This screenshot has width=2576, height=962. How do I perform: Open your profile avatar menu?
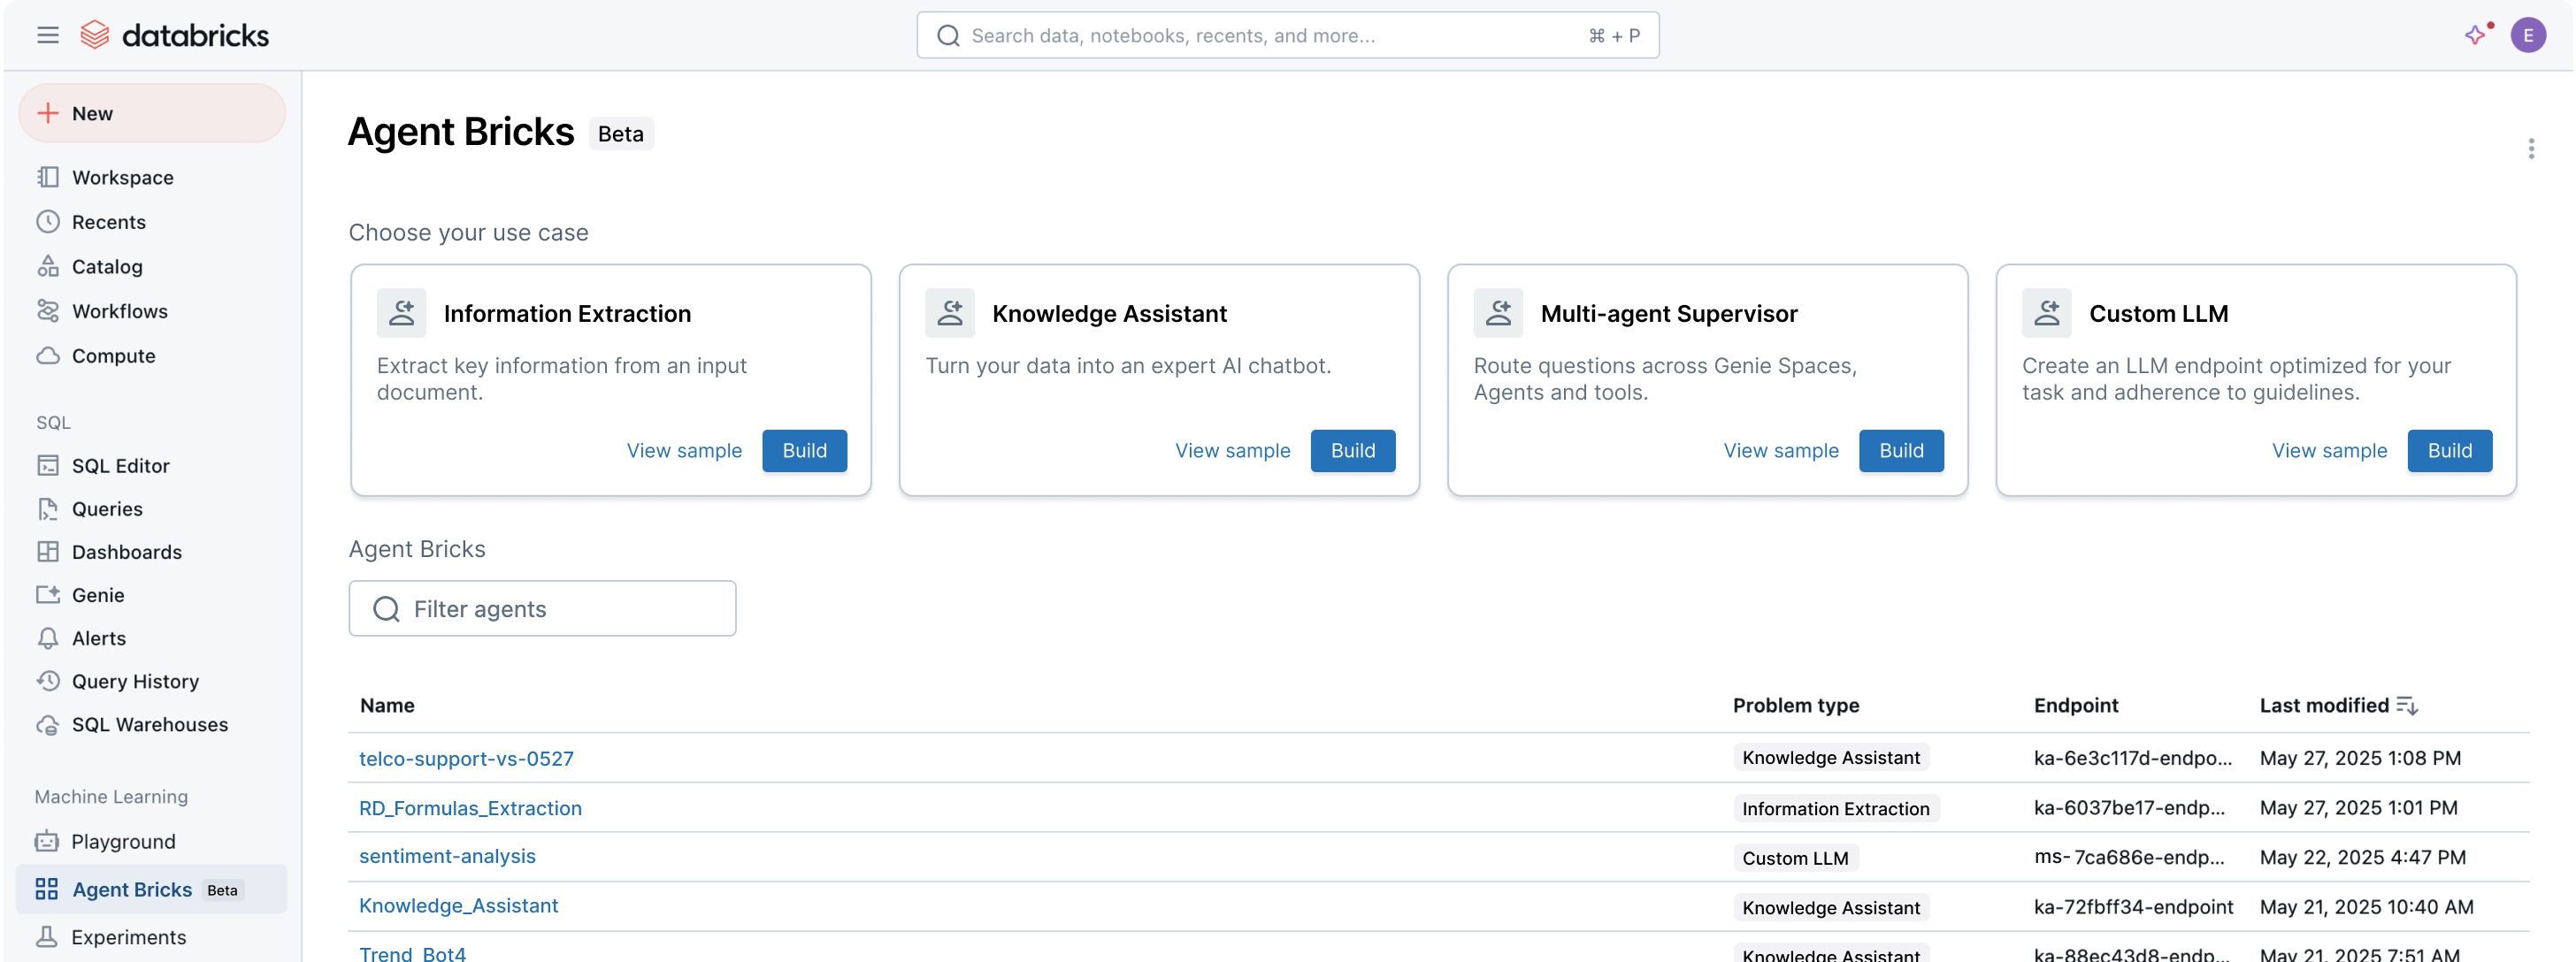[x=2529, y=34]
